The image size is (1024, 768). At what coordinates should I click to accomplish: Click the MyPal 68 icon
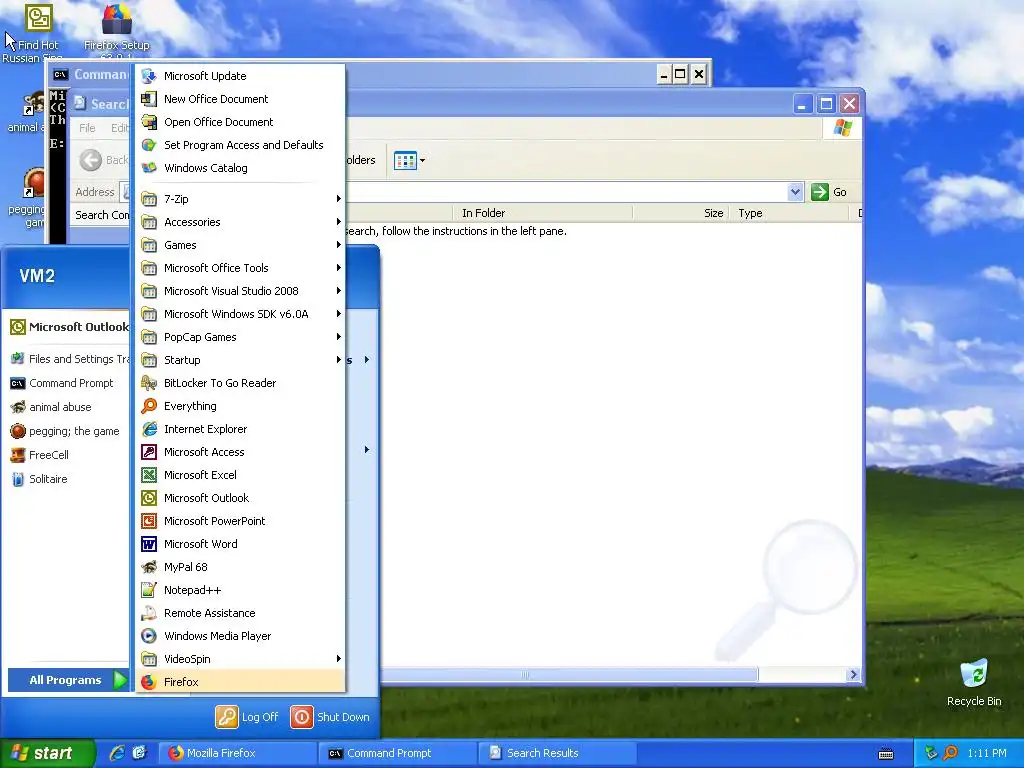(149, 567)
